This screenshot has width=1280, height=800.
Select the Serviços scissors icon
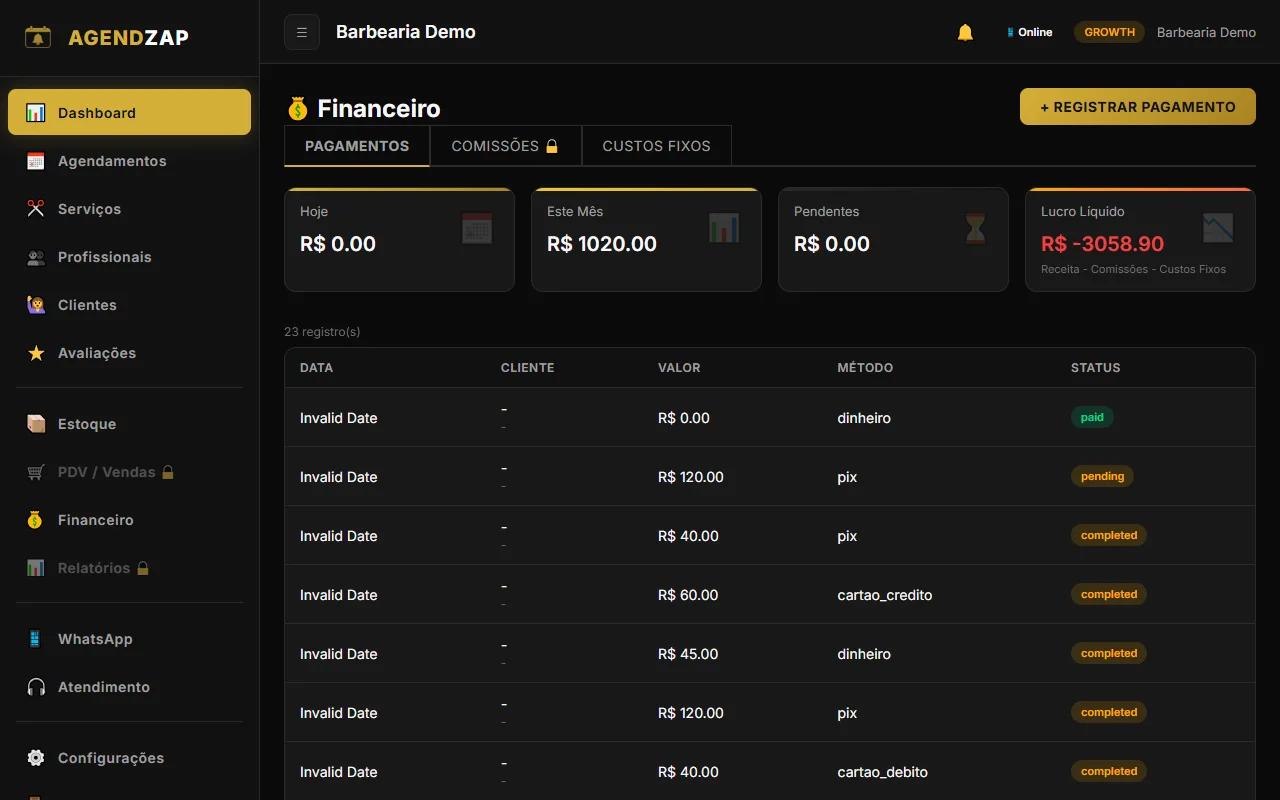pos(36,209)
